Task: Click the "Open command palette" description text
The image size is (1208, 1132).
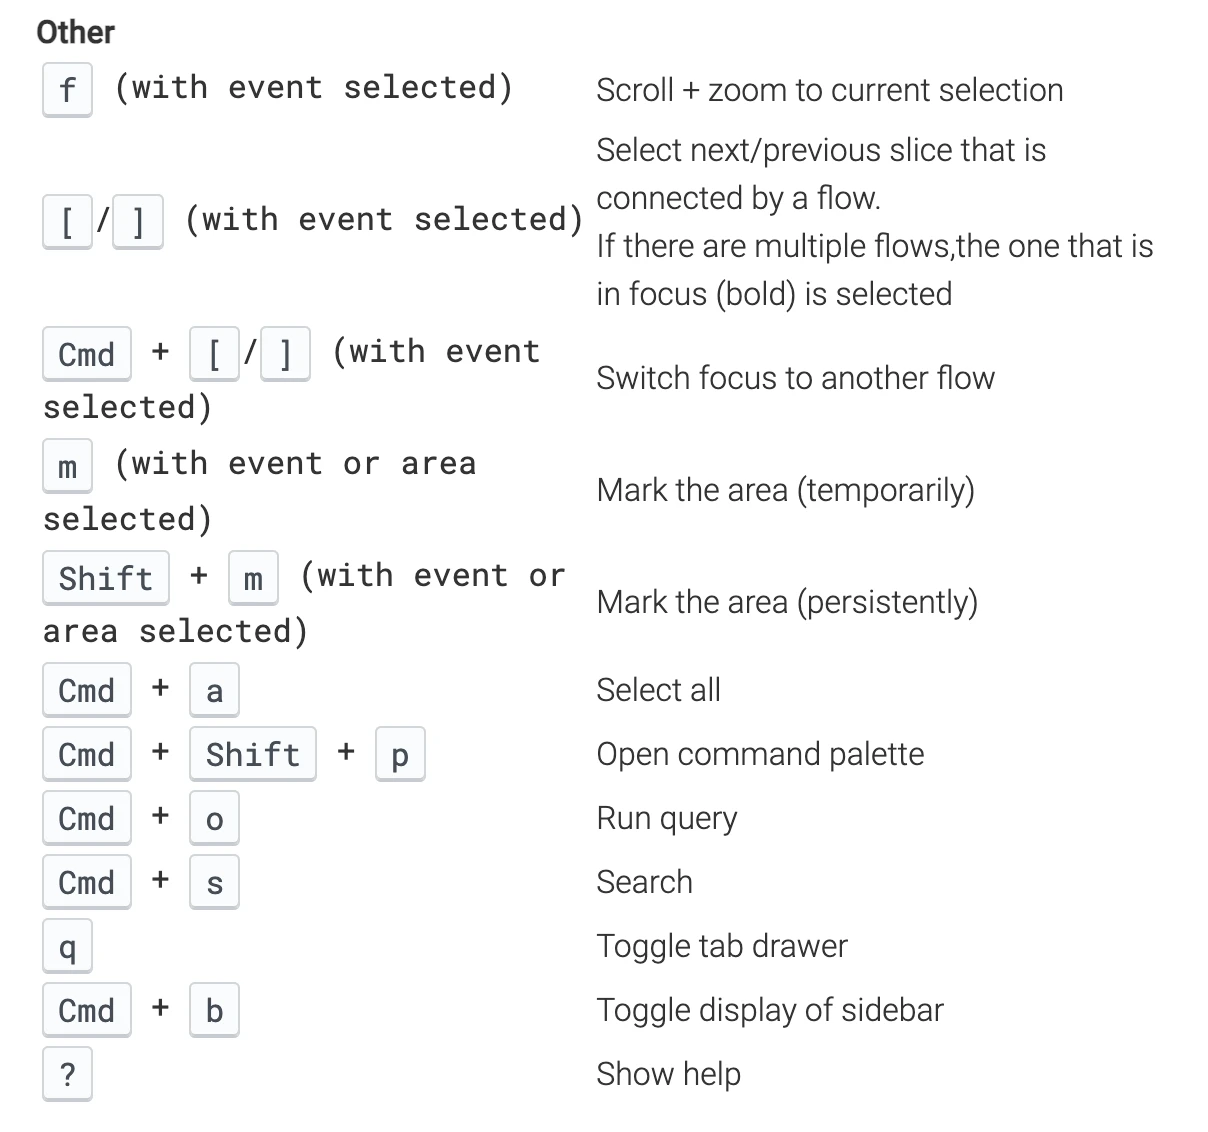Action: [760, 754]
